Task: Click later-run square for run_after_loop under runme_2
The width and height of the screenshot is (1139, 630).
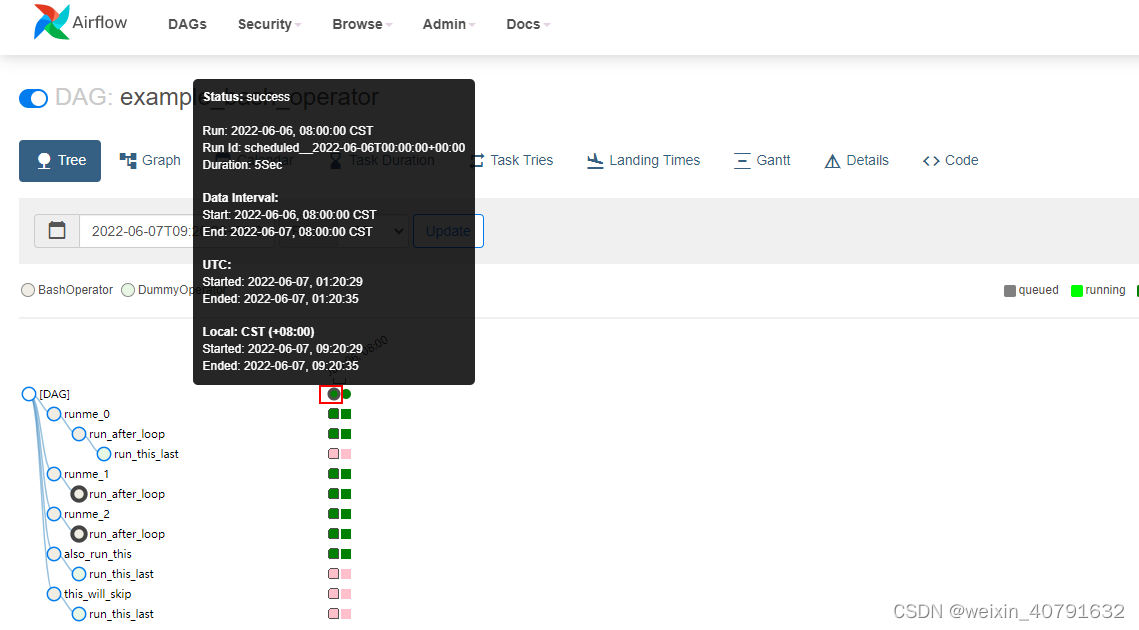Action: 346,534
